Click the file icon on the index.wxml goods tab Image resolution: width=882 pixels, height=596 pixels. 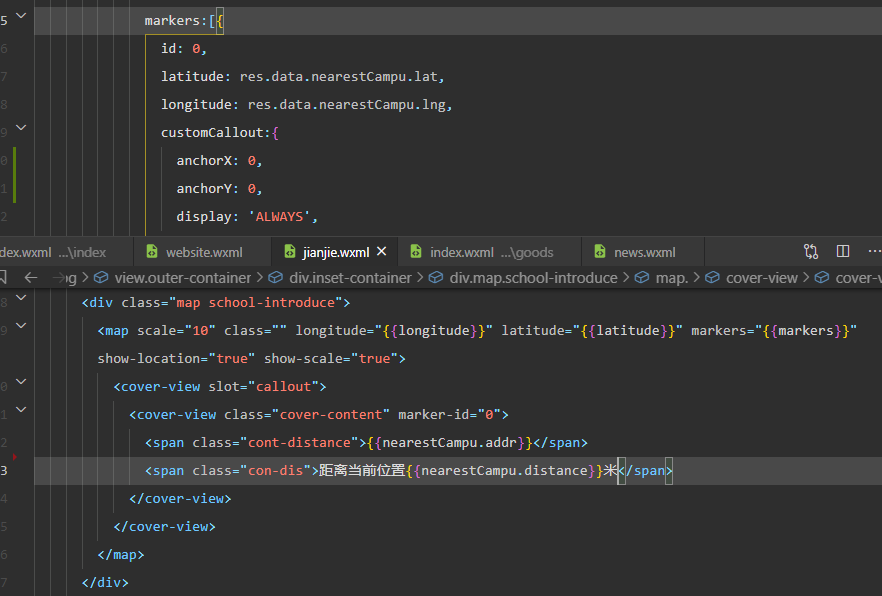416,251
